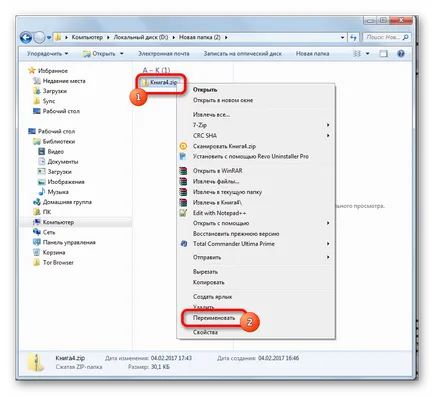434x396 pixels.
Task: Open Свойства from context menu
Action: (256, 332)
